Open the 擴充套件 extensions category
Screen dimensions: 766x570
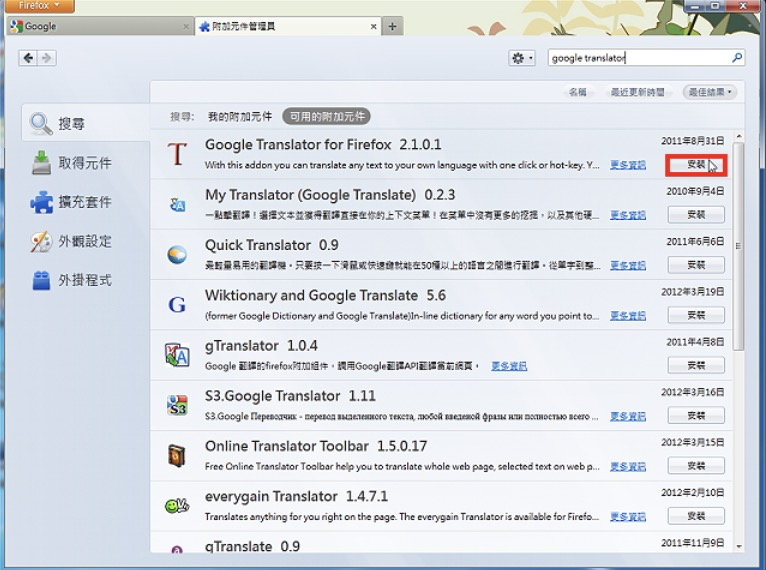tap(71, 202)
